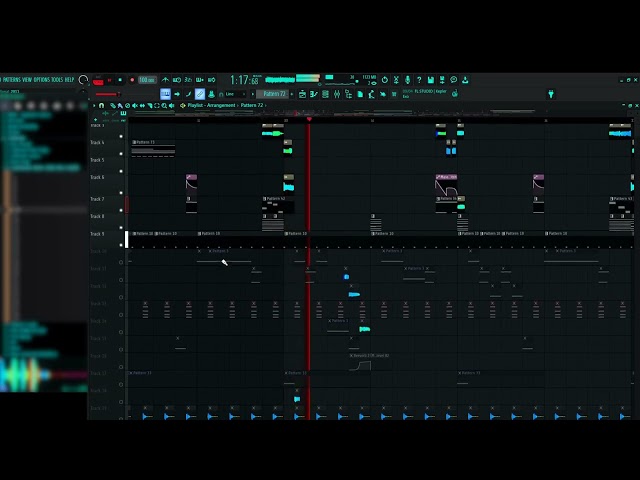Toggle loop recording icon
Viewport: 640px width, 480px height.
(x=211, y=80)
